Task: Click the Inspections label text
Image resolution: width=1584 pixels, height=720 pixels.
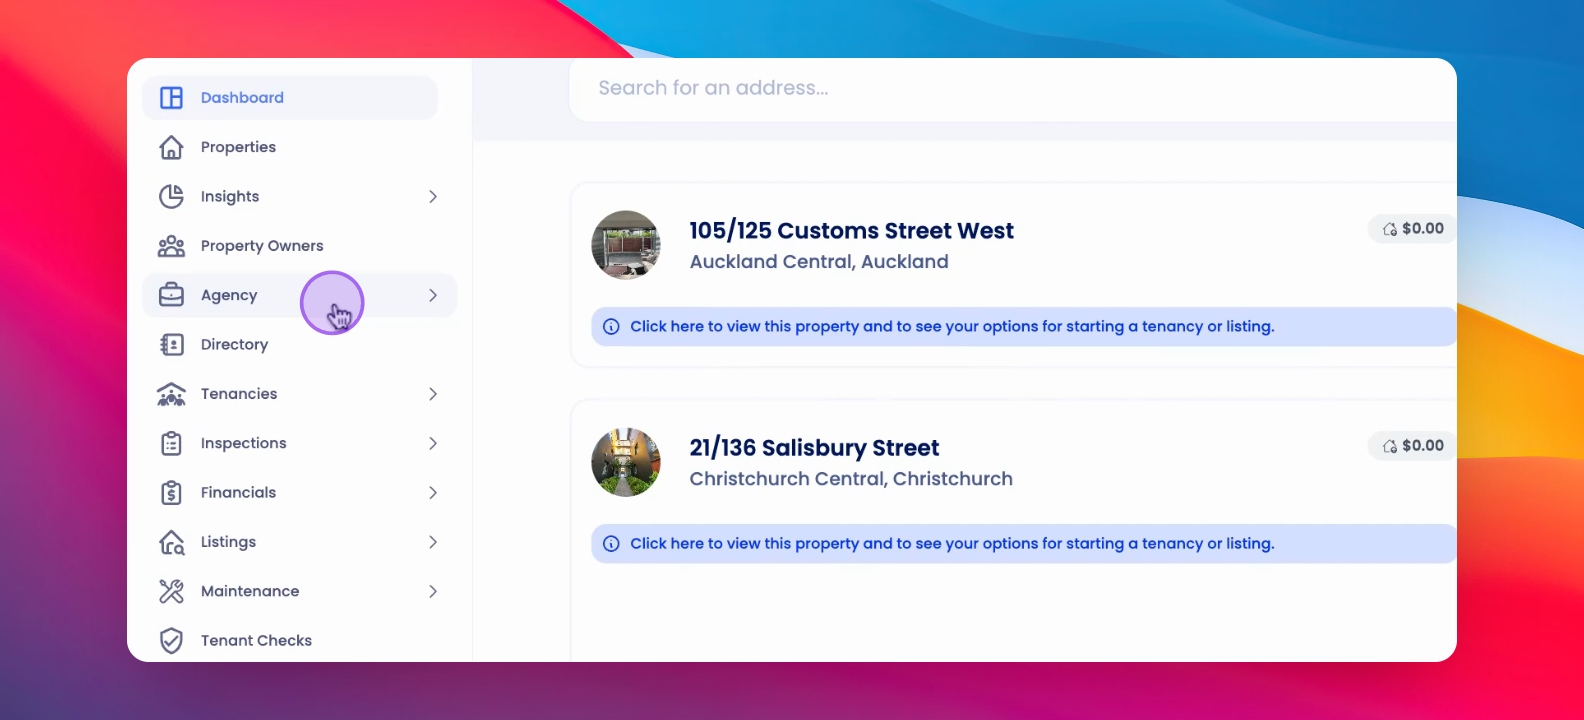Action: click(243, 443)
